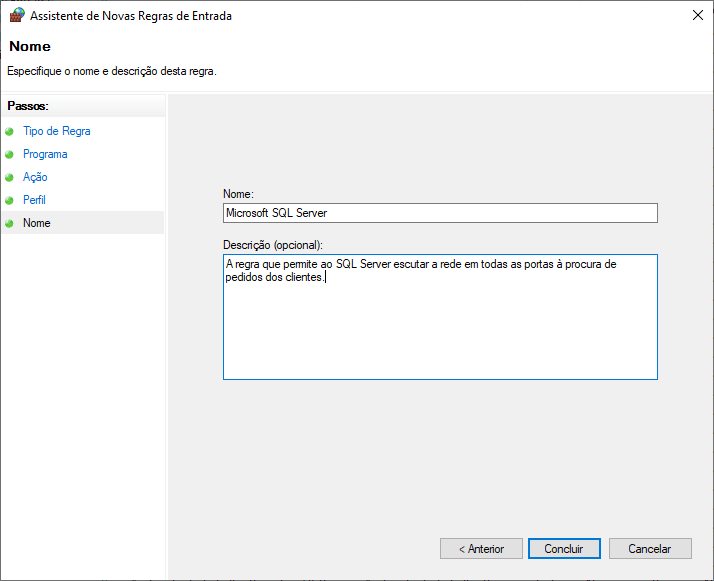Finish the wizard with the Concluir button

point(564,549)
